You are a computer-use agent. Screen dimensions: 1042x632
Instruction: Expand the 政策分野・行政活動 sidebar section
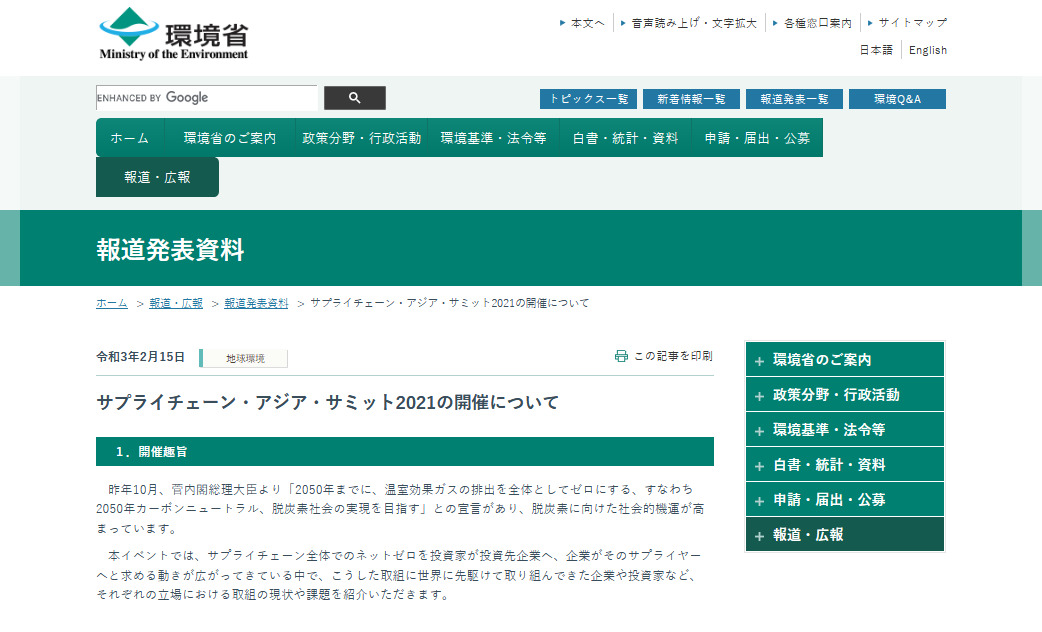[x=844, y=395]
